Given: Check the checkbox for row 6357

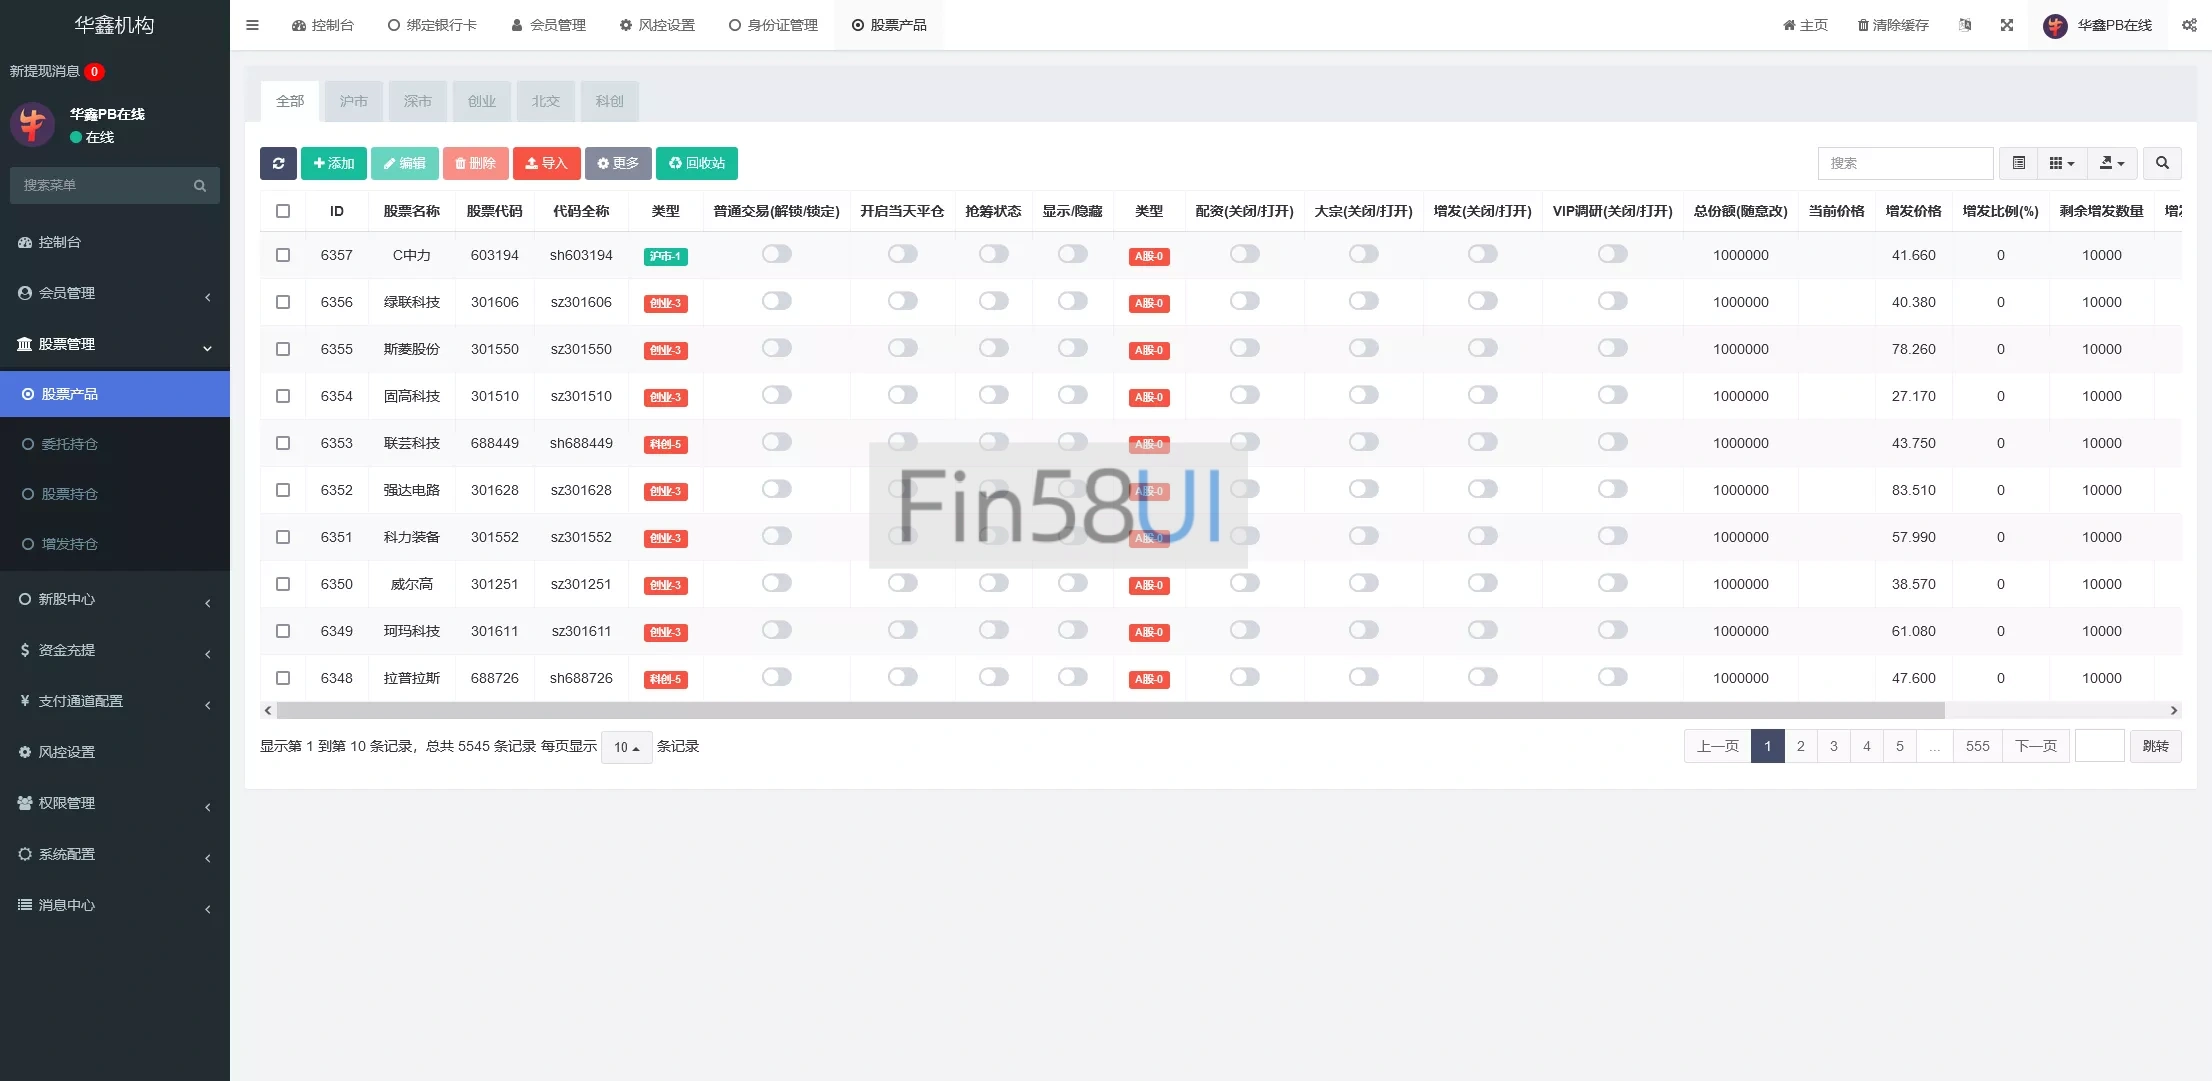Looking at the screenshot, I should click(x=283, y=255).
